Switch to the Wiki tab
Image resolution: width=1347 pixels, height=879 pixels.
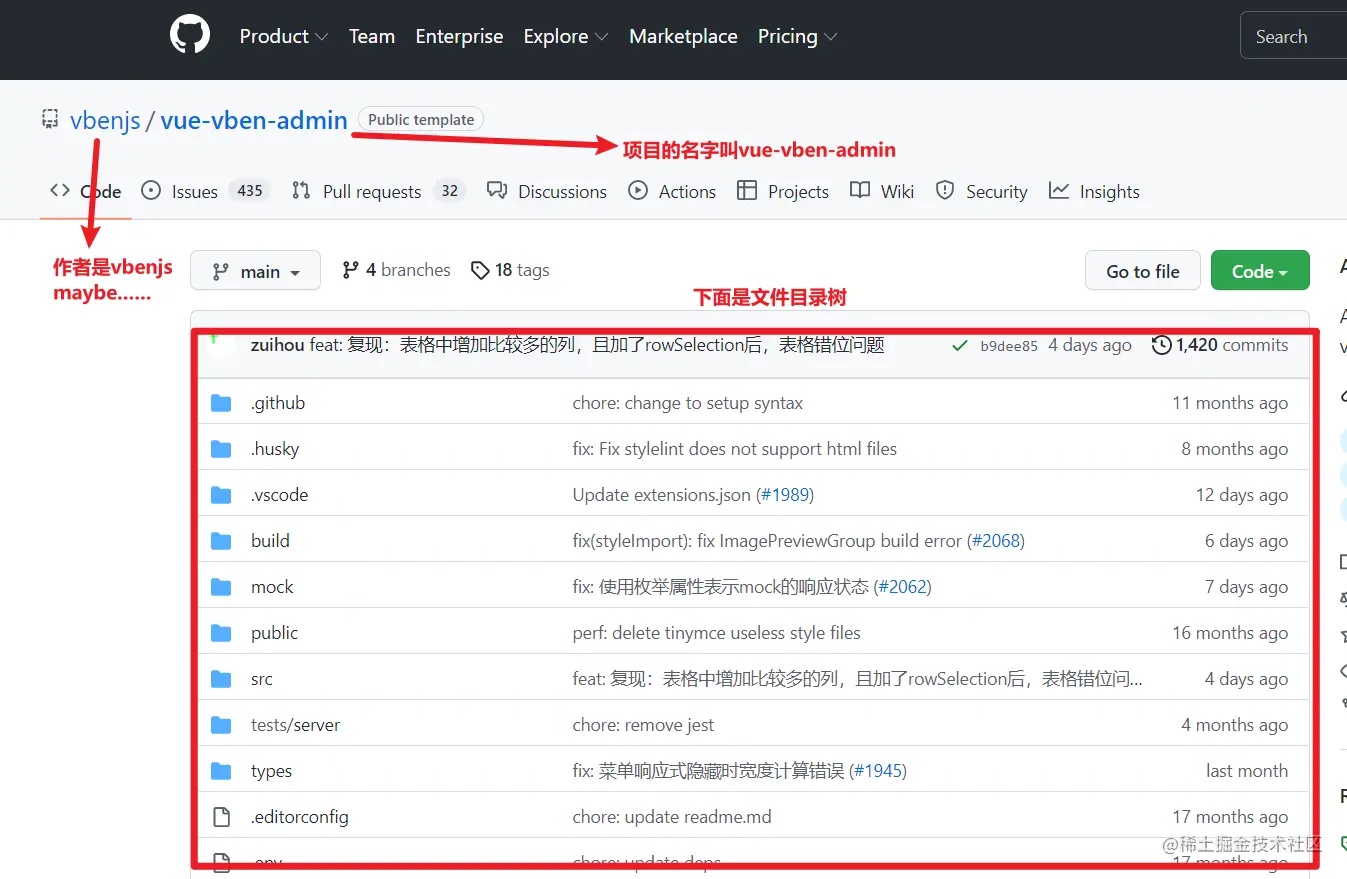point(882,191)
